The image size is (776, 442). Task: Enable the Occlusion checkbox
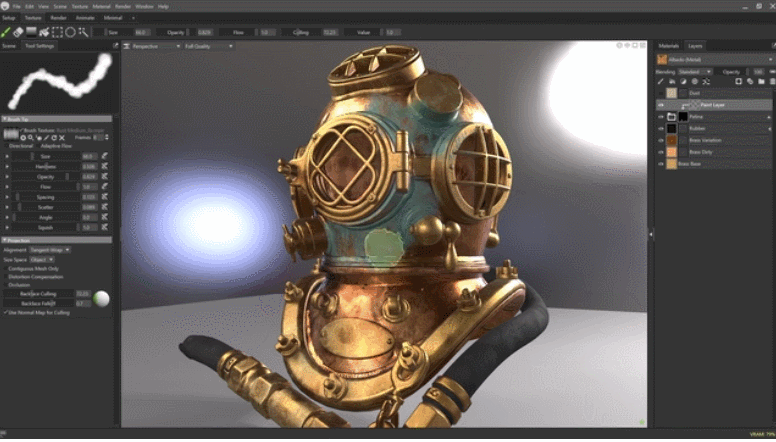[x=5, y=284]
